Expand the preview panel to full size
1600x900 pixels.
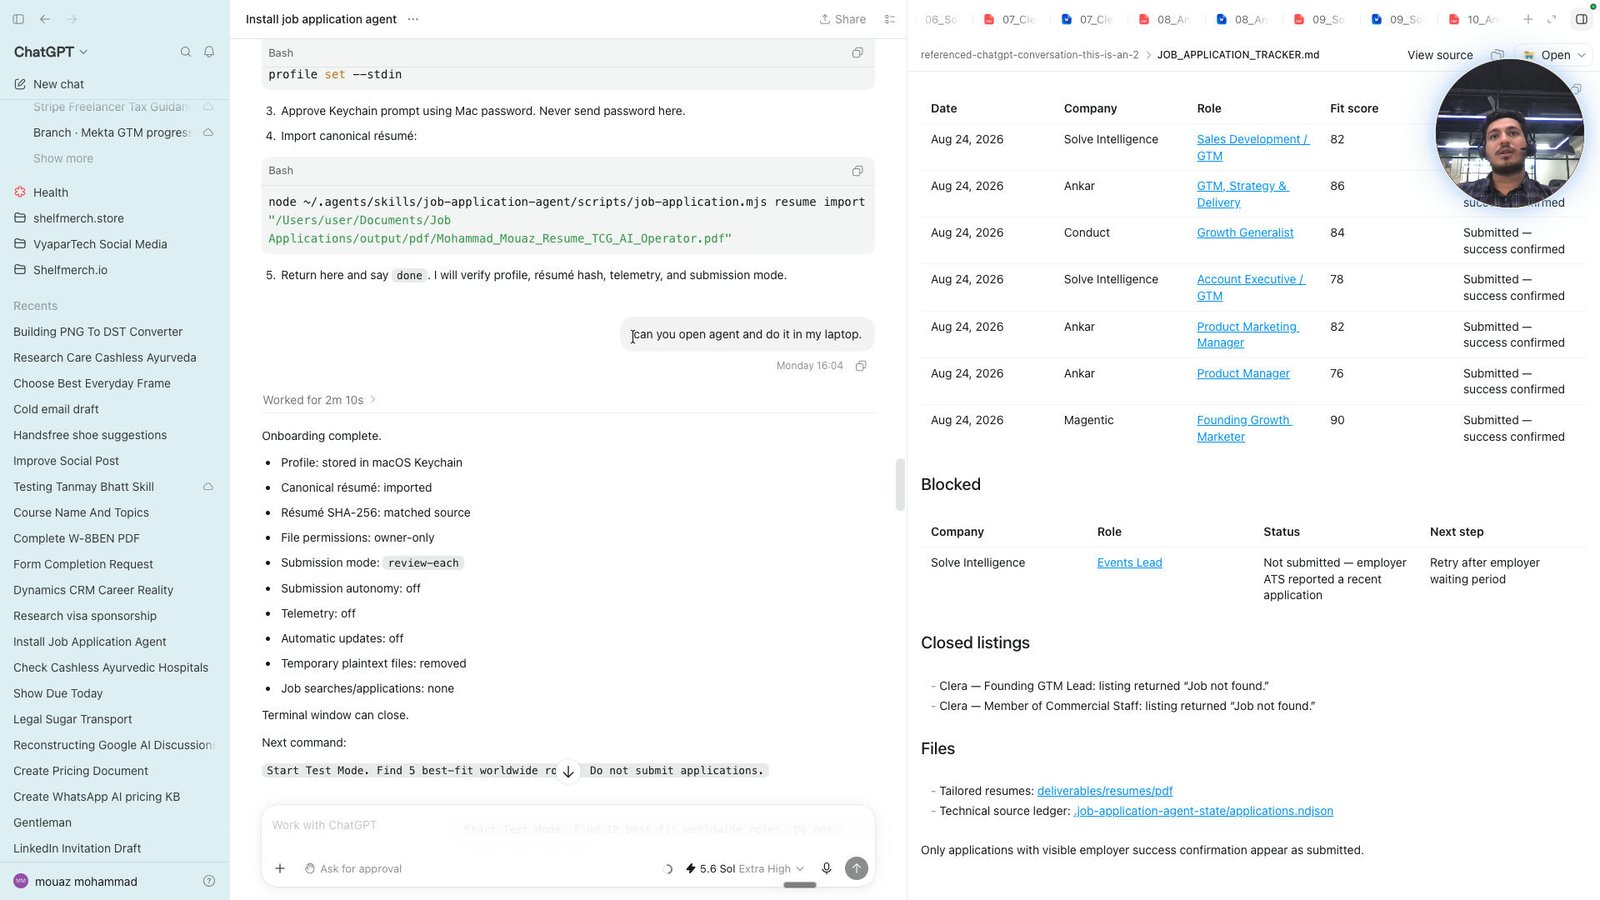point(1552,19)
